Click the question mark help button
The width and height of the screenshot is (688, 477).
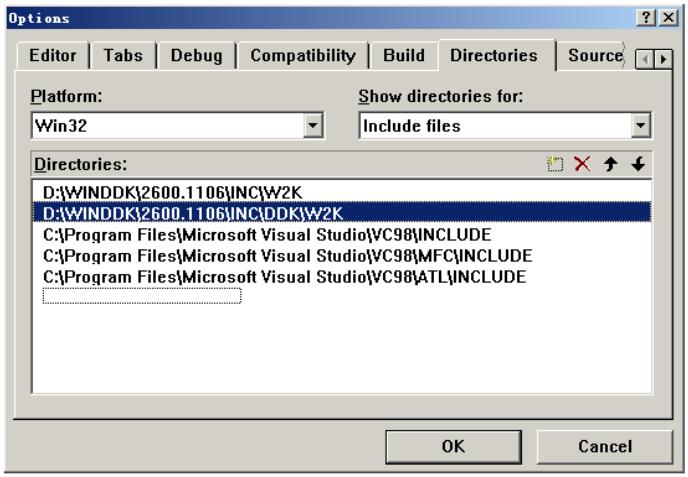tap(646, 18)
